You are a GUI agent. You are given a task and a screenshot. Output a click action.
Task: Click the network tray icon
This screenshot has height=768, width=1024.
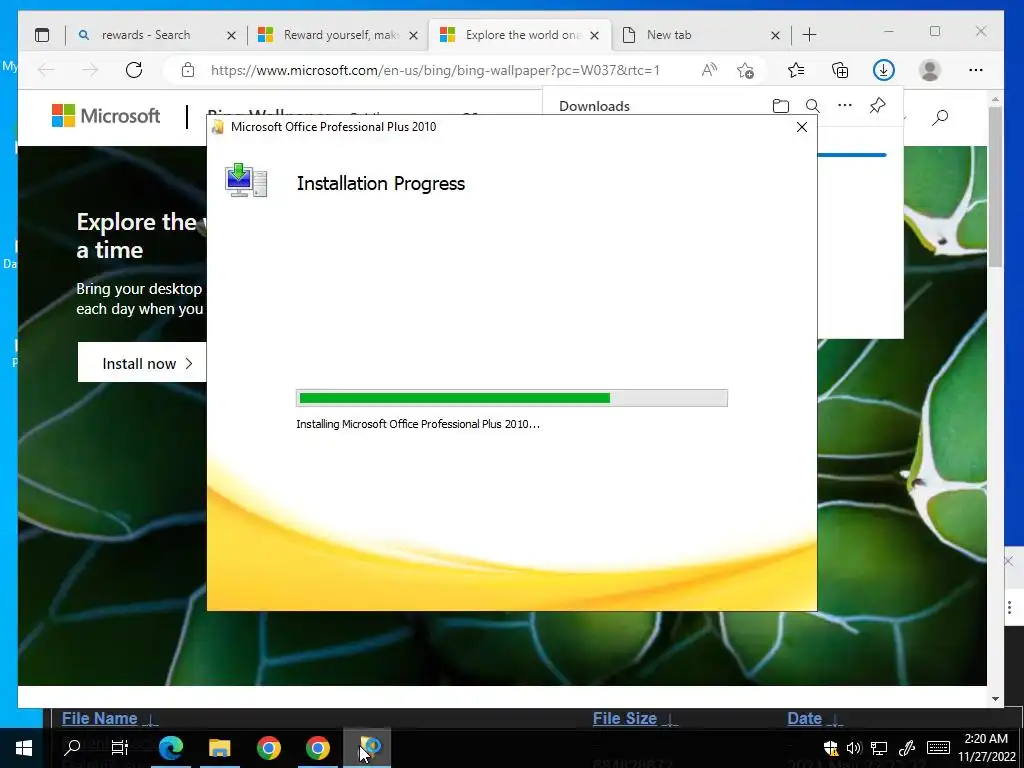879,748
